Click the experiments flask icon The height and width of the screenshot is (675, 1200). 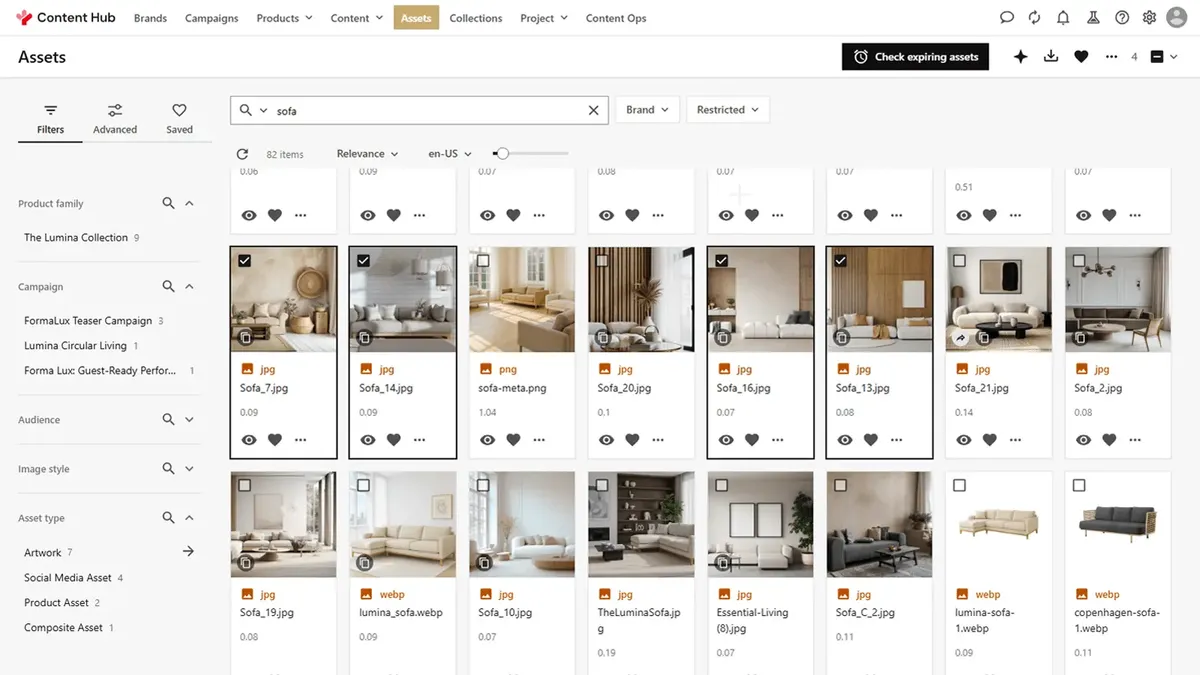tap(1092, 17)
